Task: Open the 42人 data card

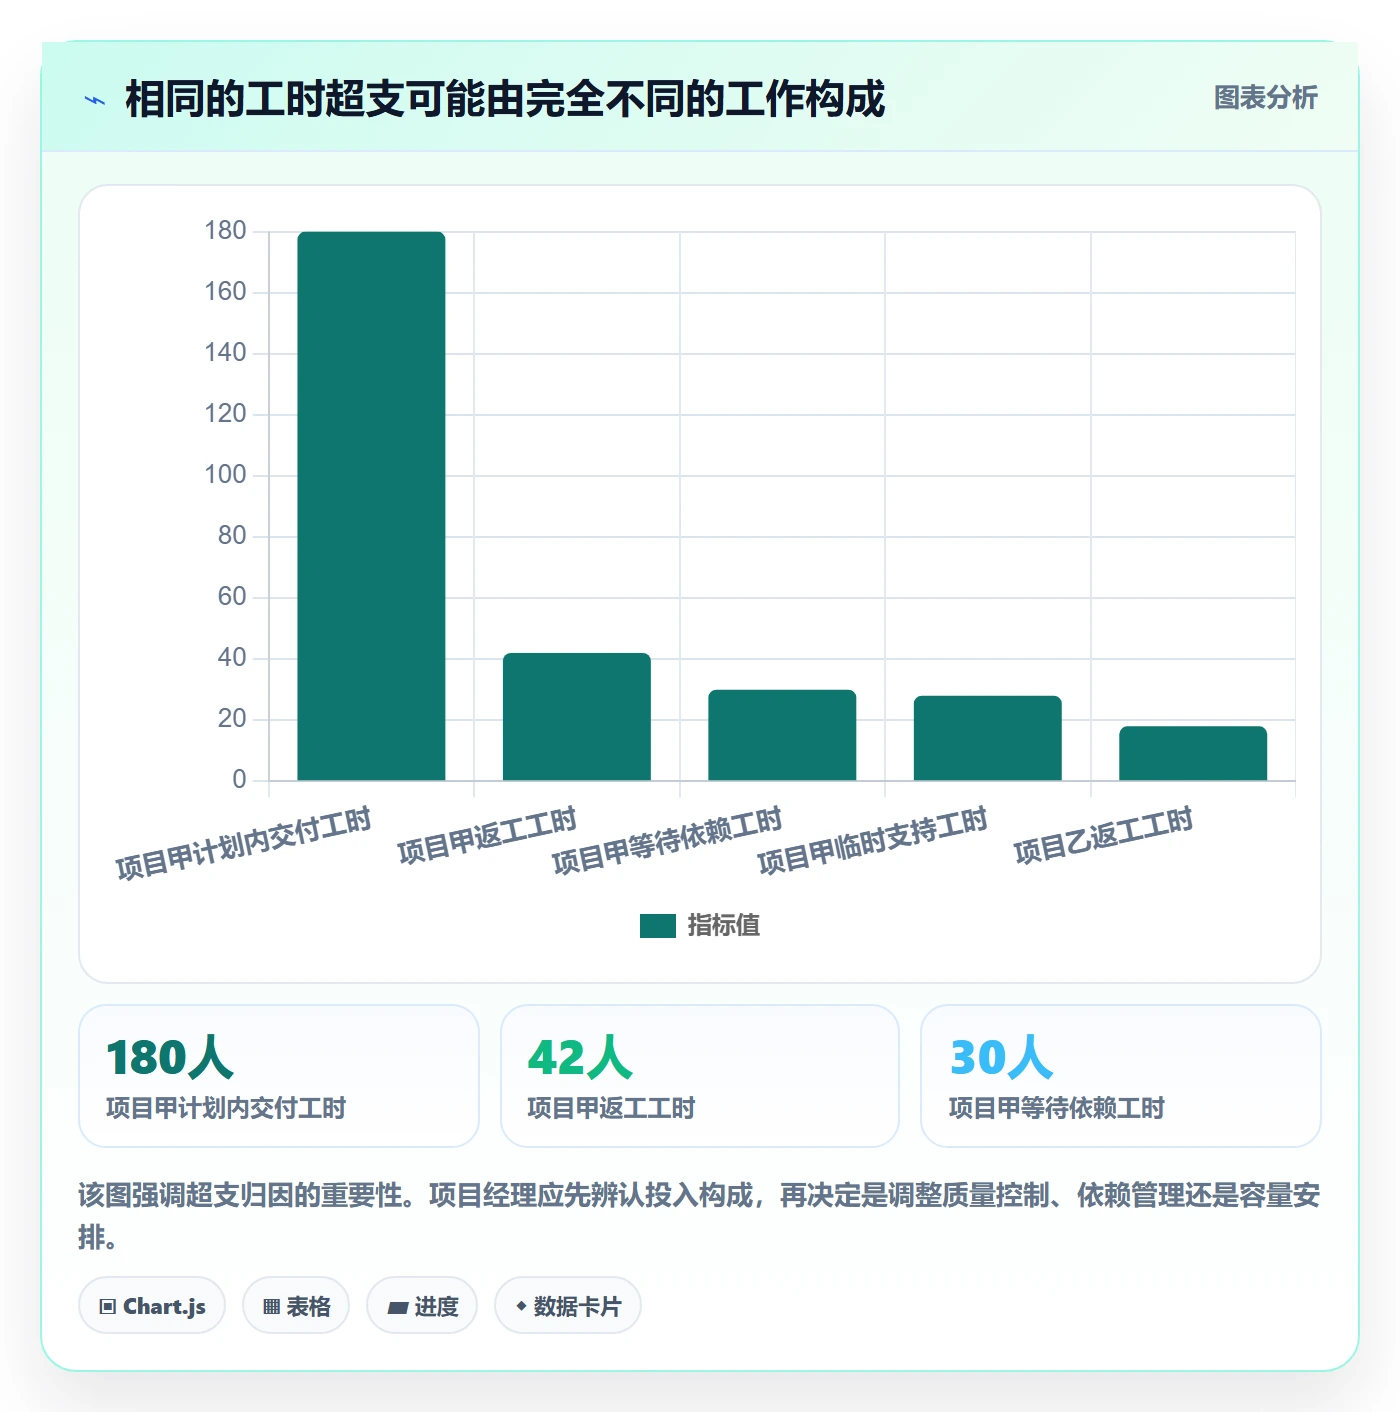Action: pyautogui.click(x=700, y=1076)
